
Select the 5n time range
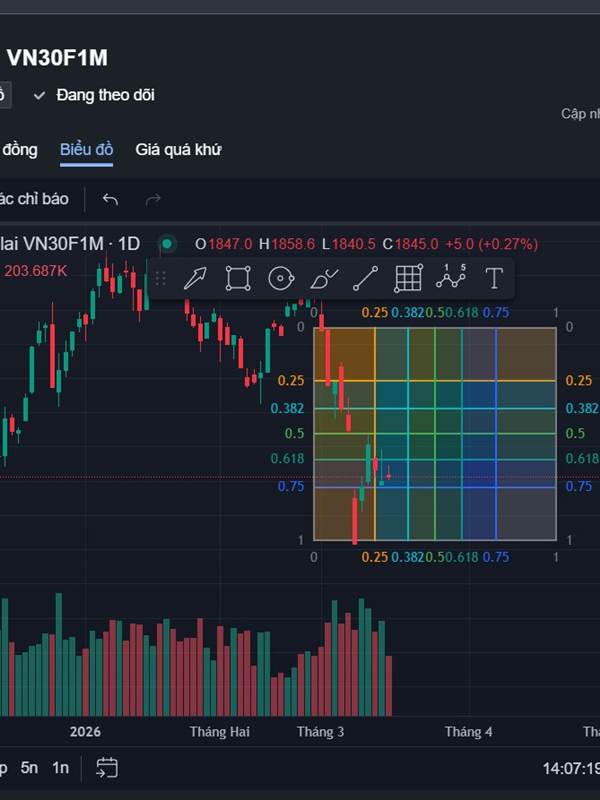[x=29, y=768]
